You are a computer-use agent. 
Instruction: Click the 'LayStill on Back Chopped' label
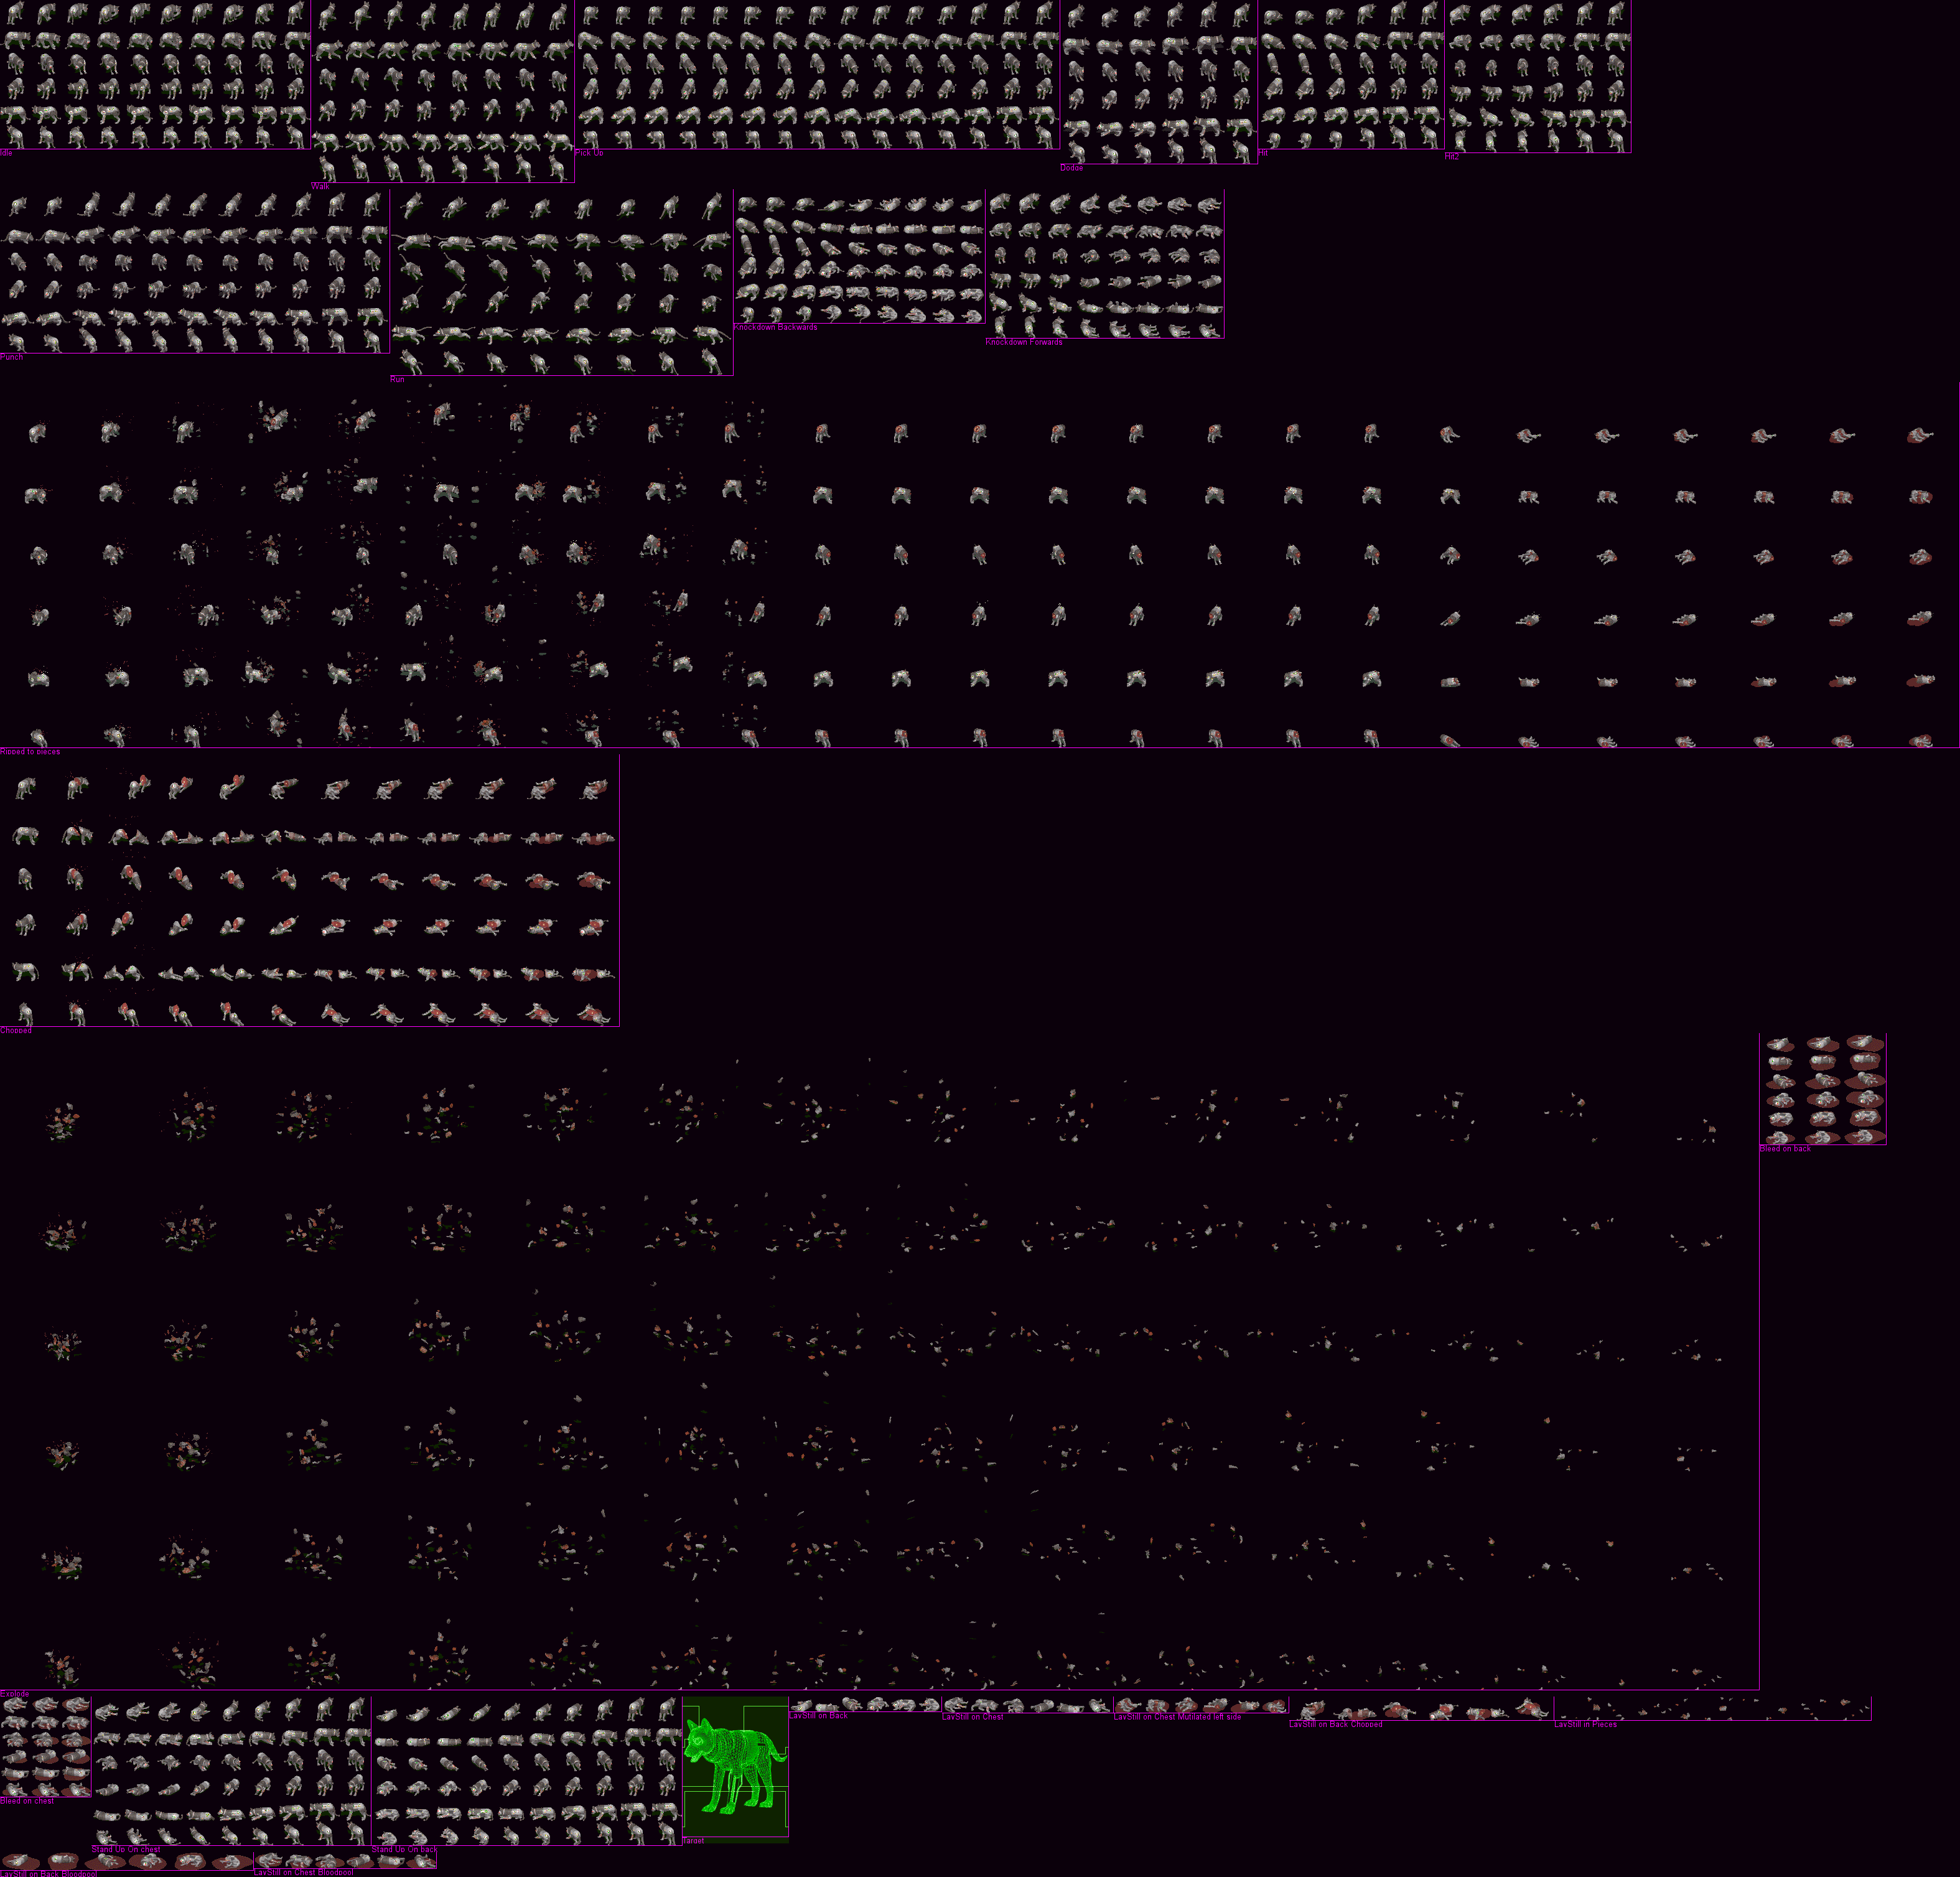1335,1724
